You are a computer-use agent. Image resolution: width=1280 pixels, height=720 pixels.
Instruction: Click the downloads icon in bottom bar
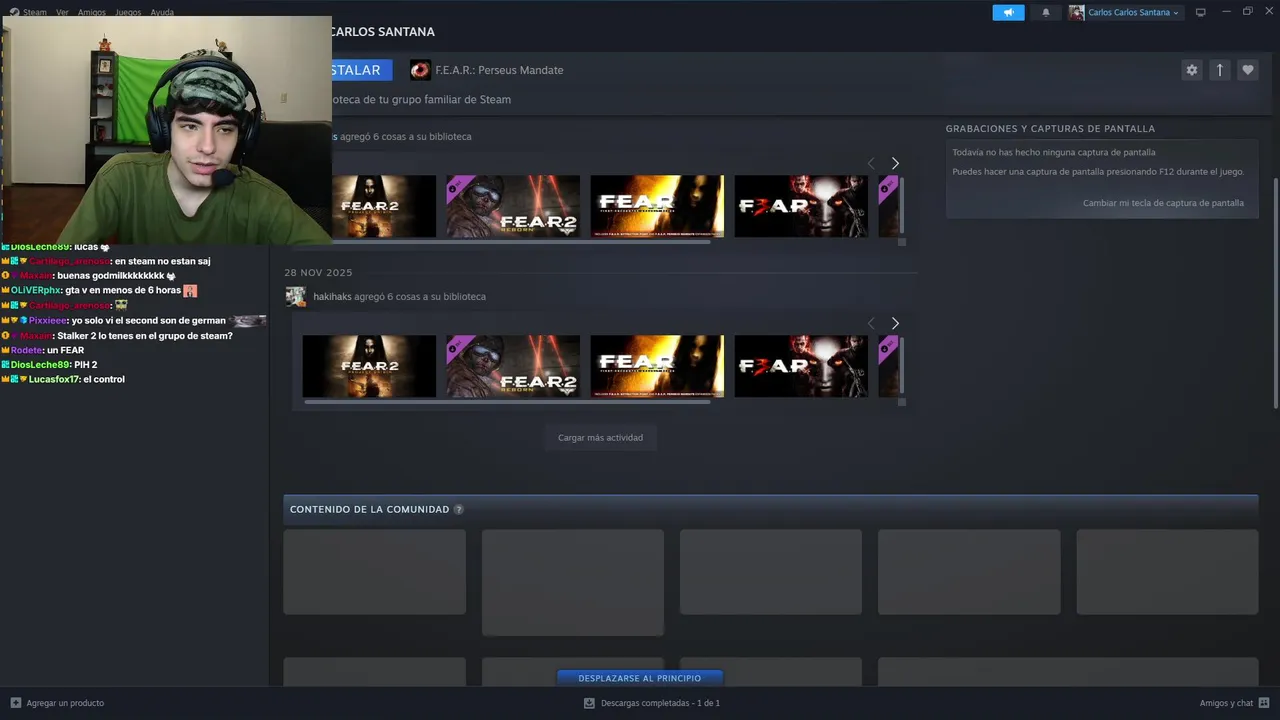click(x=589, y=703)
